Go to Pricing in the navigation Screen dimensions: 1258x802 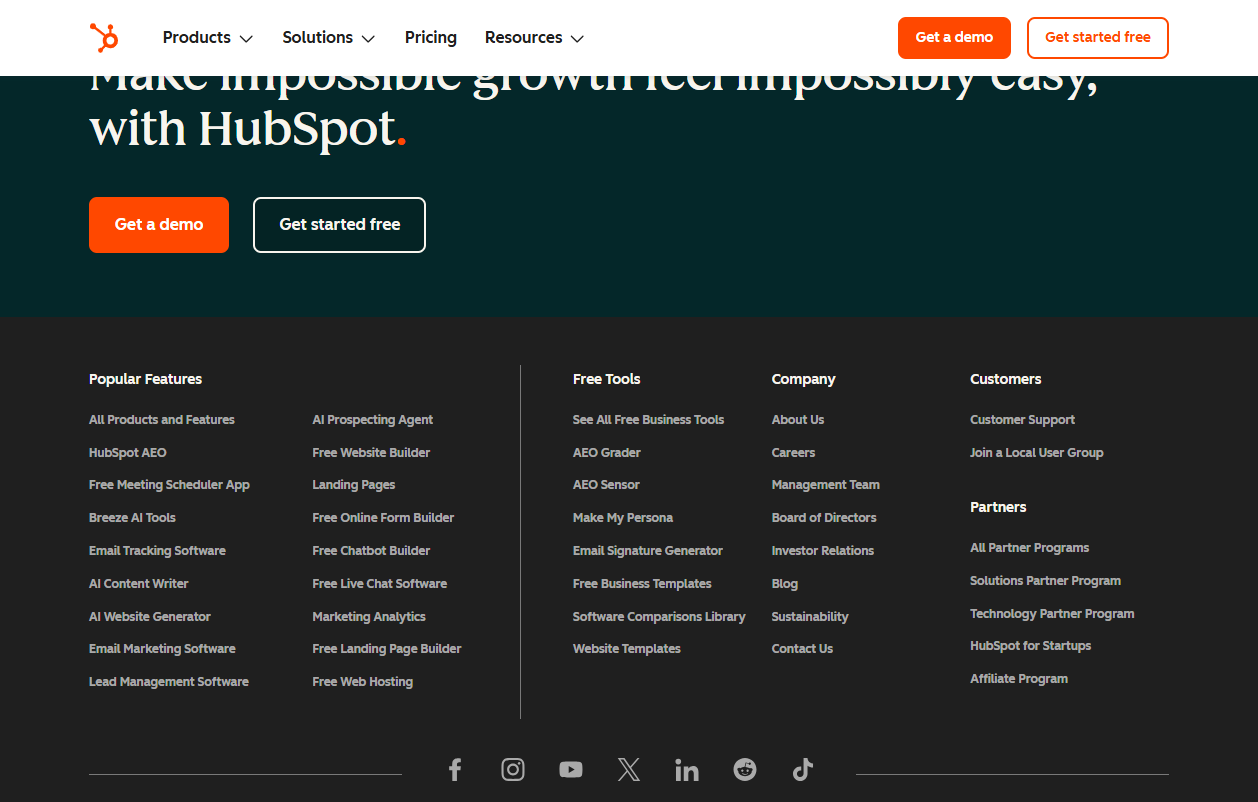click(431, 38)
